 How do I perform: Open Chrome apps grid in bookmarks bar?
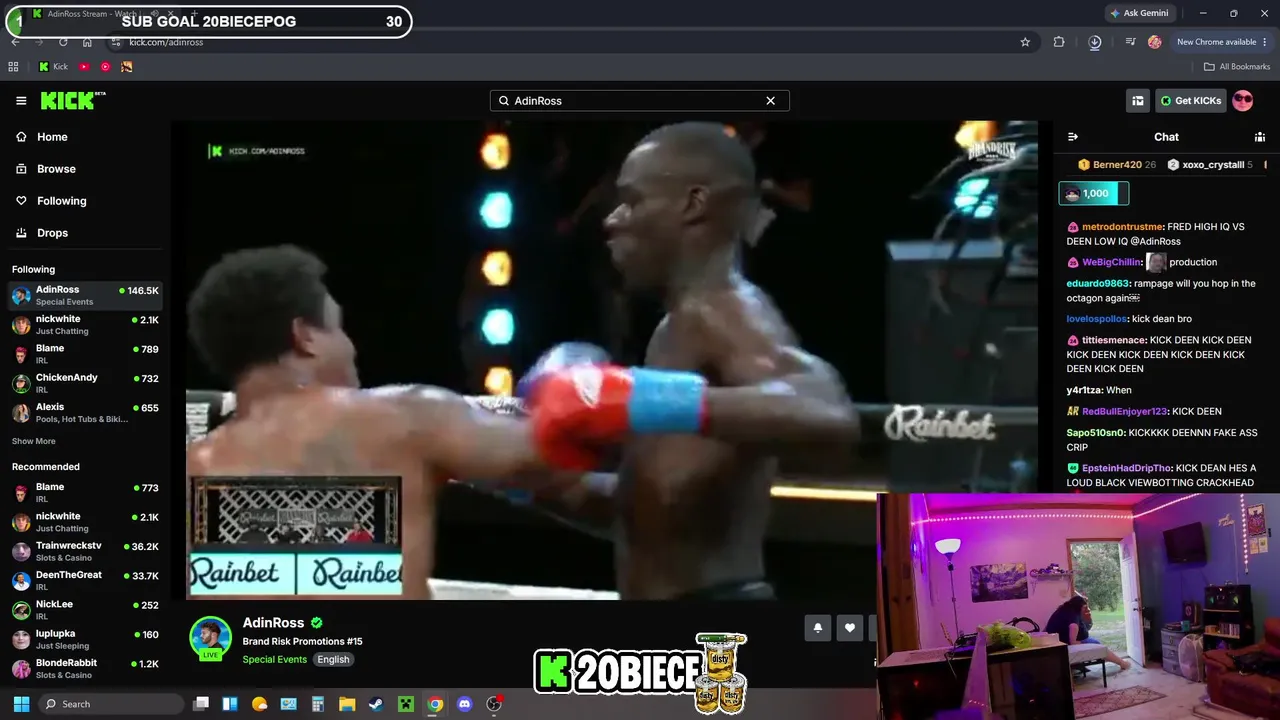pos(13,67)
